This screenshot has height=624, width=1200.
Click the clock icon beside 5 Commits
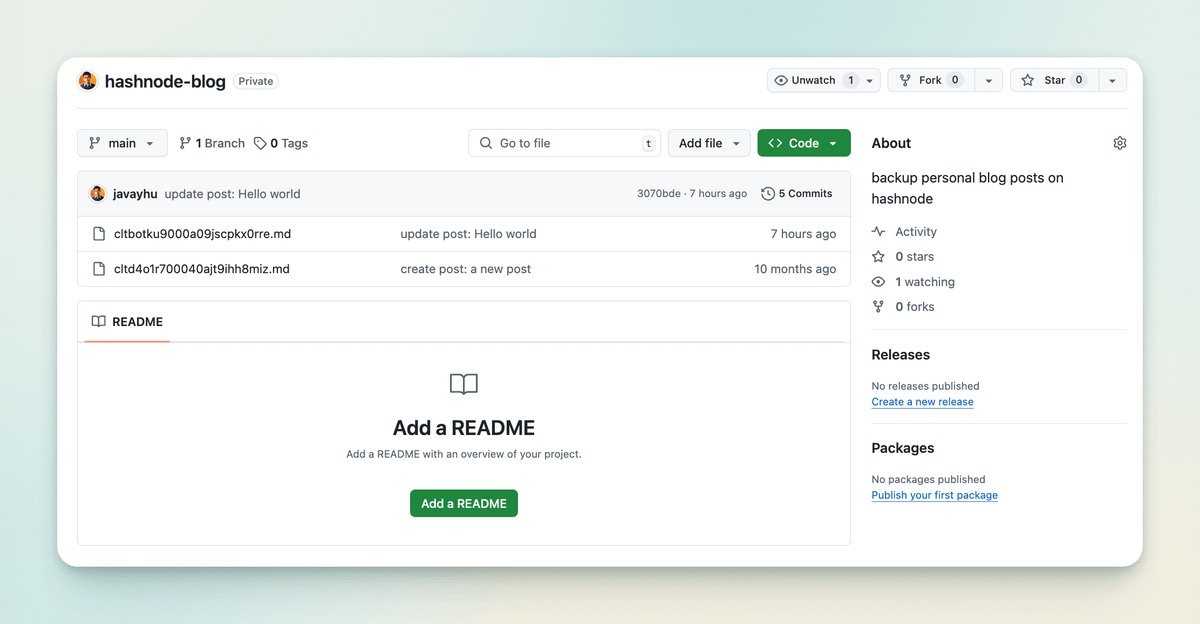click(767, 194)
